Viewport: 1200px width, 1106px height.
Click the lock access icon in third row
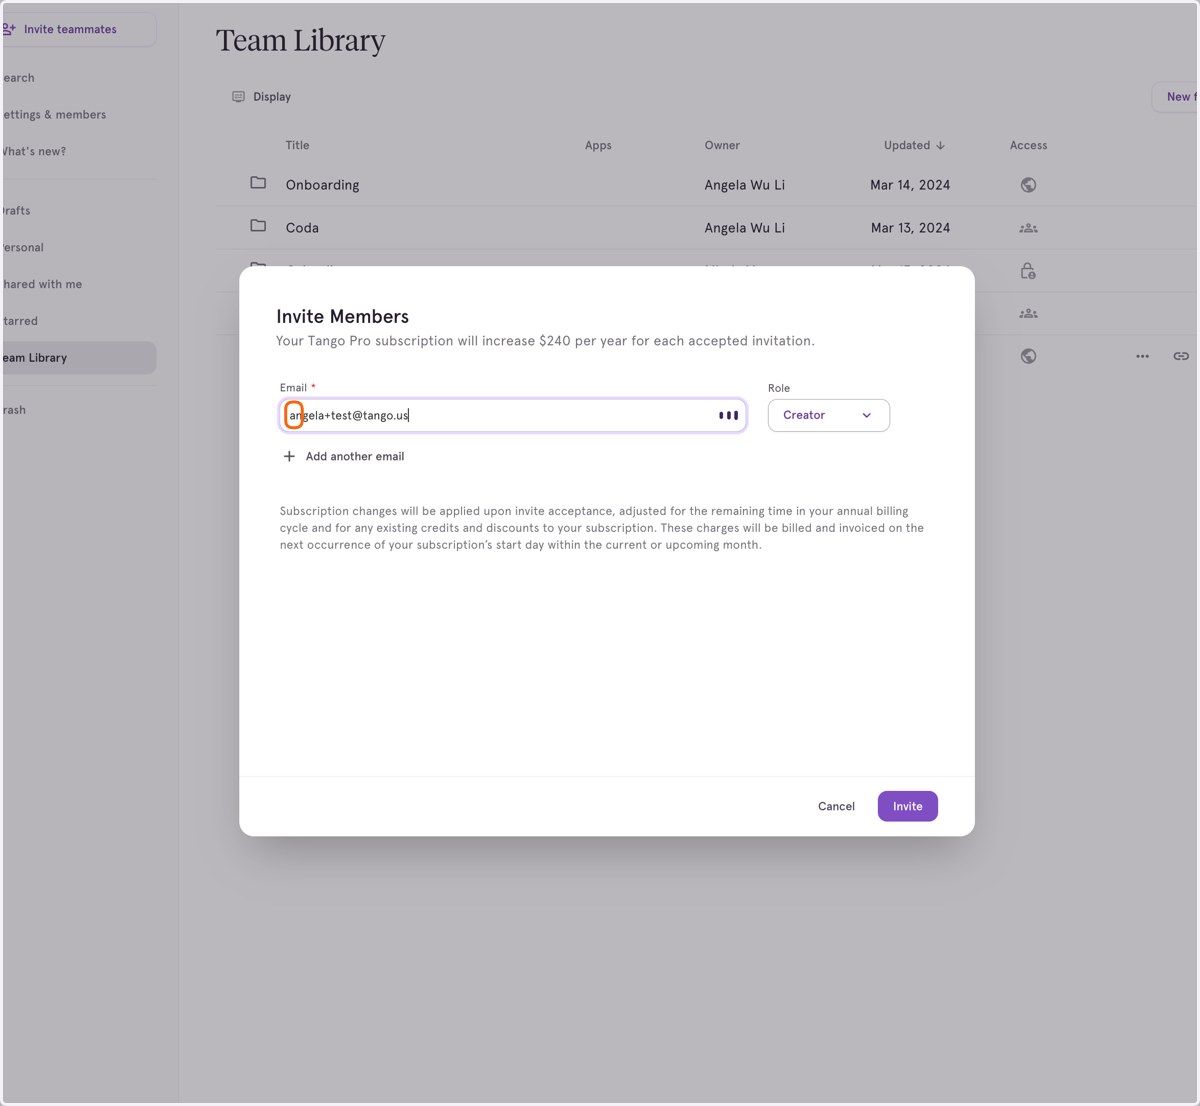pos(1028,271)
